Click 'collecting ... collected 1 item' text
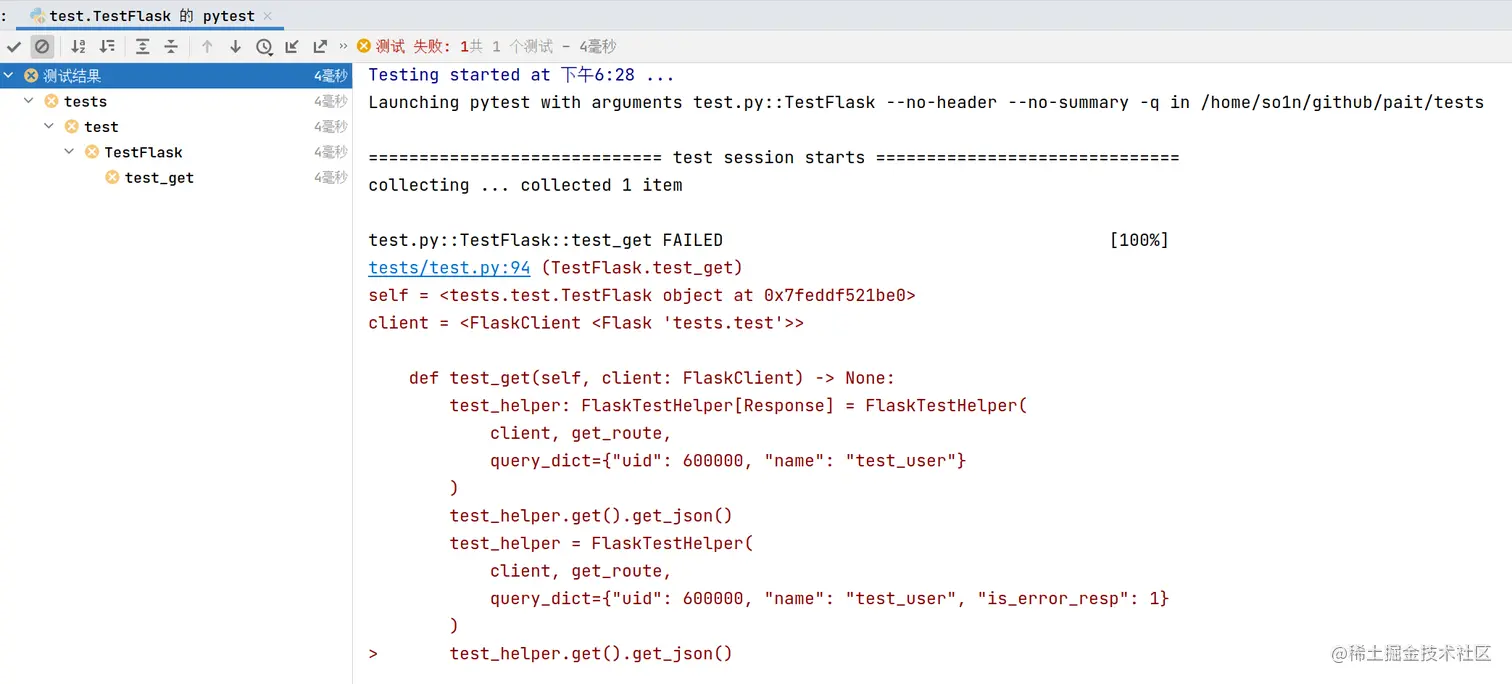Viewport: 1512px width, 684px height. [525, 185]
